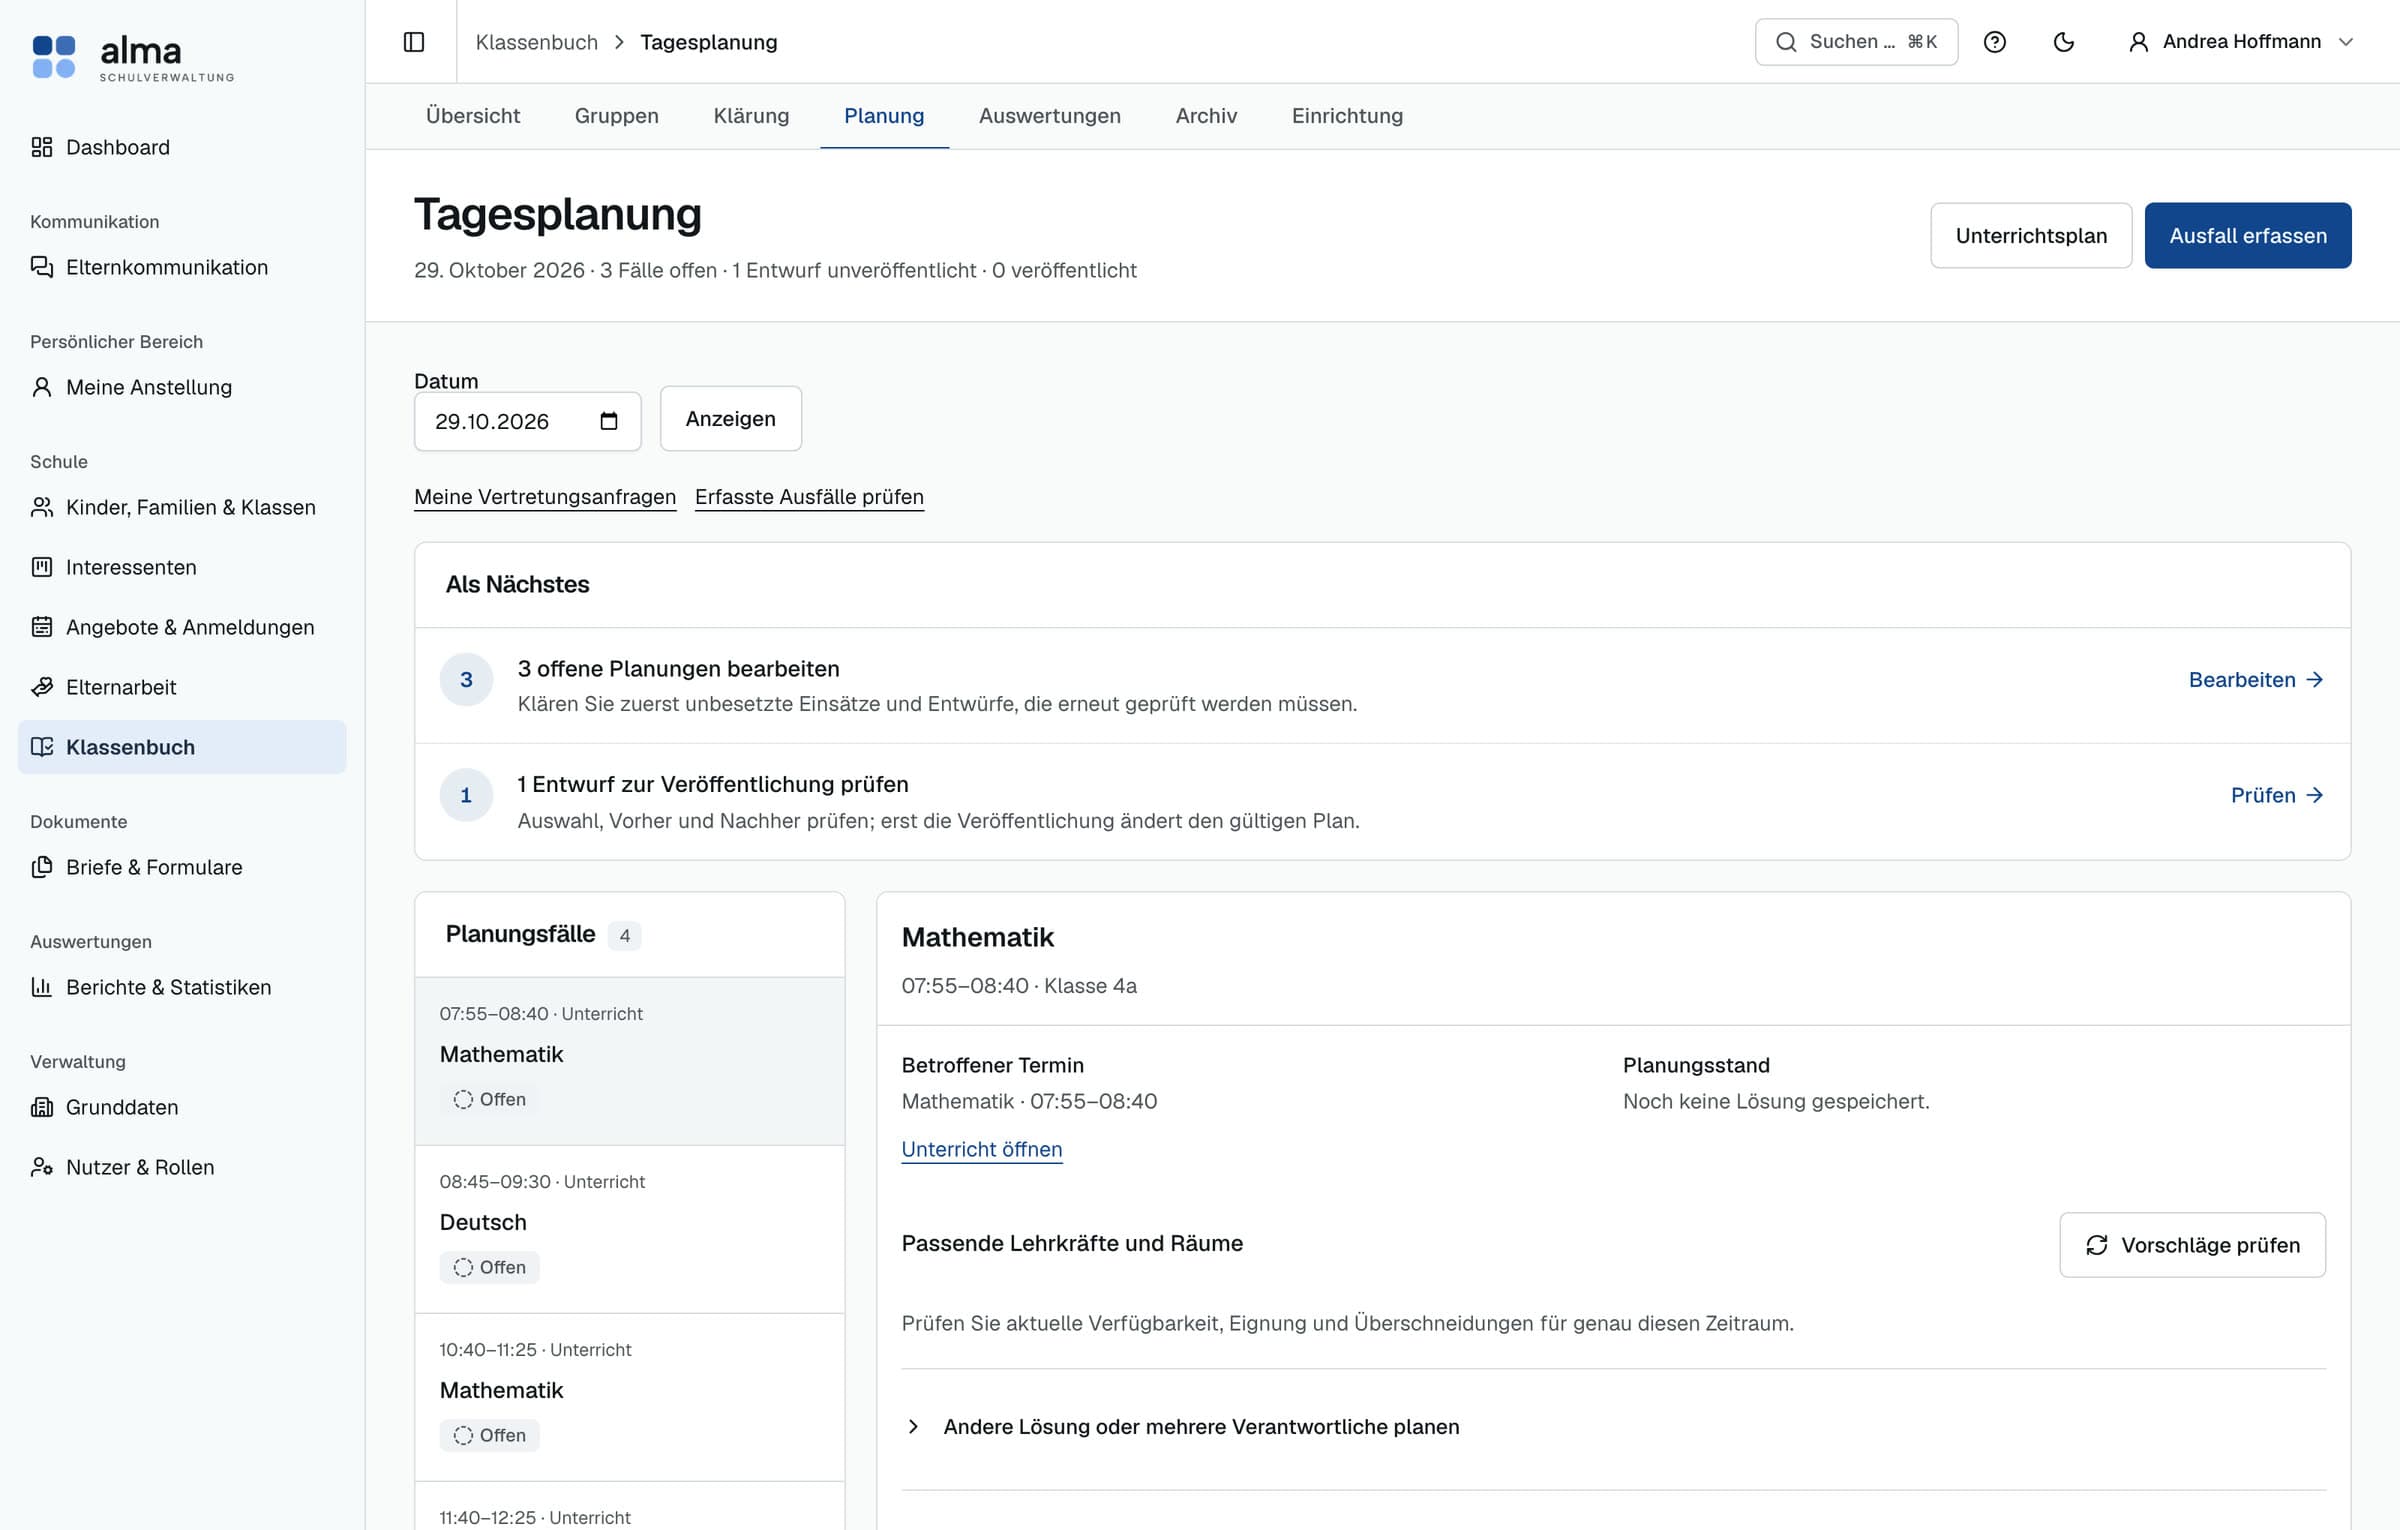Click the Anzeigen button
Screen dimensions: 2400x1530
pos(731,419)
